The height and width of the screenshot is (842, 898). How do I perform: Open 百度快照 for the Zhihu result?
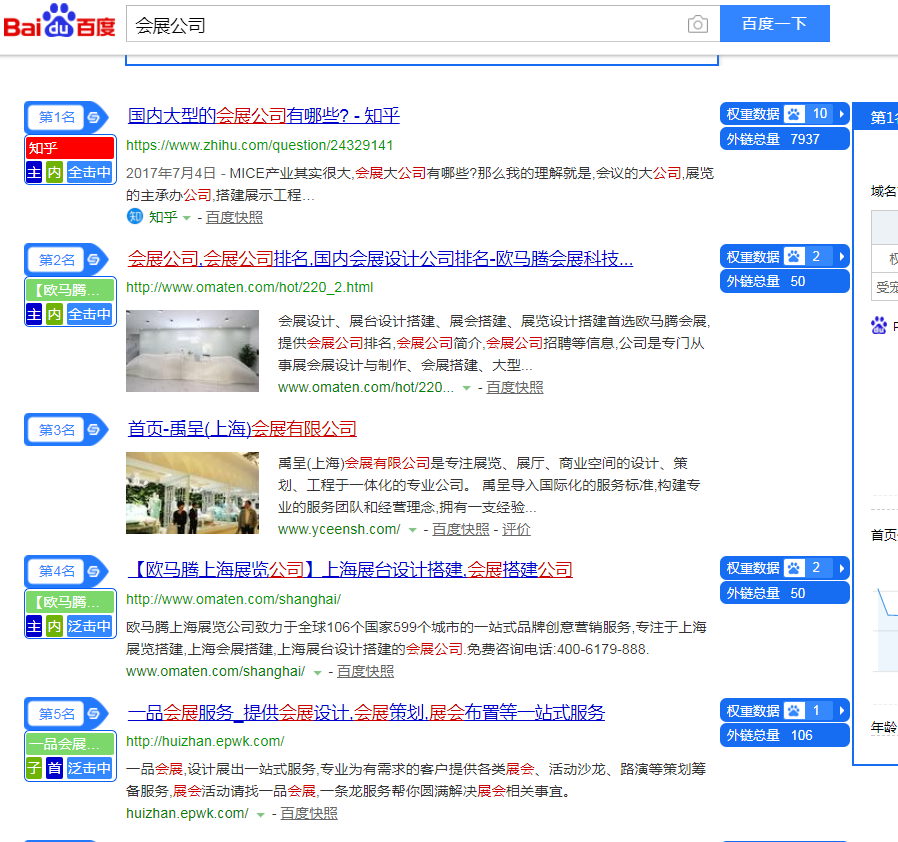coord(234,218)
